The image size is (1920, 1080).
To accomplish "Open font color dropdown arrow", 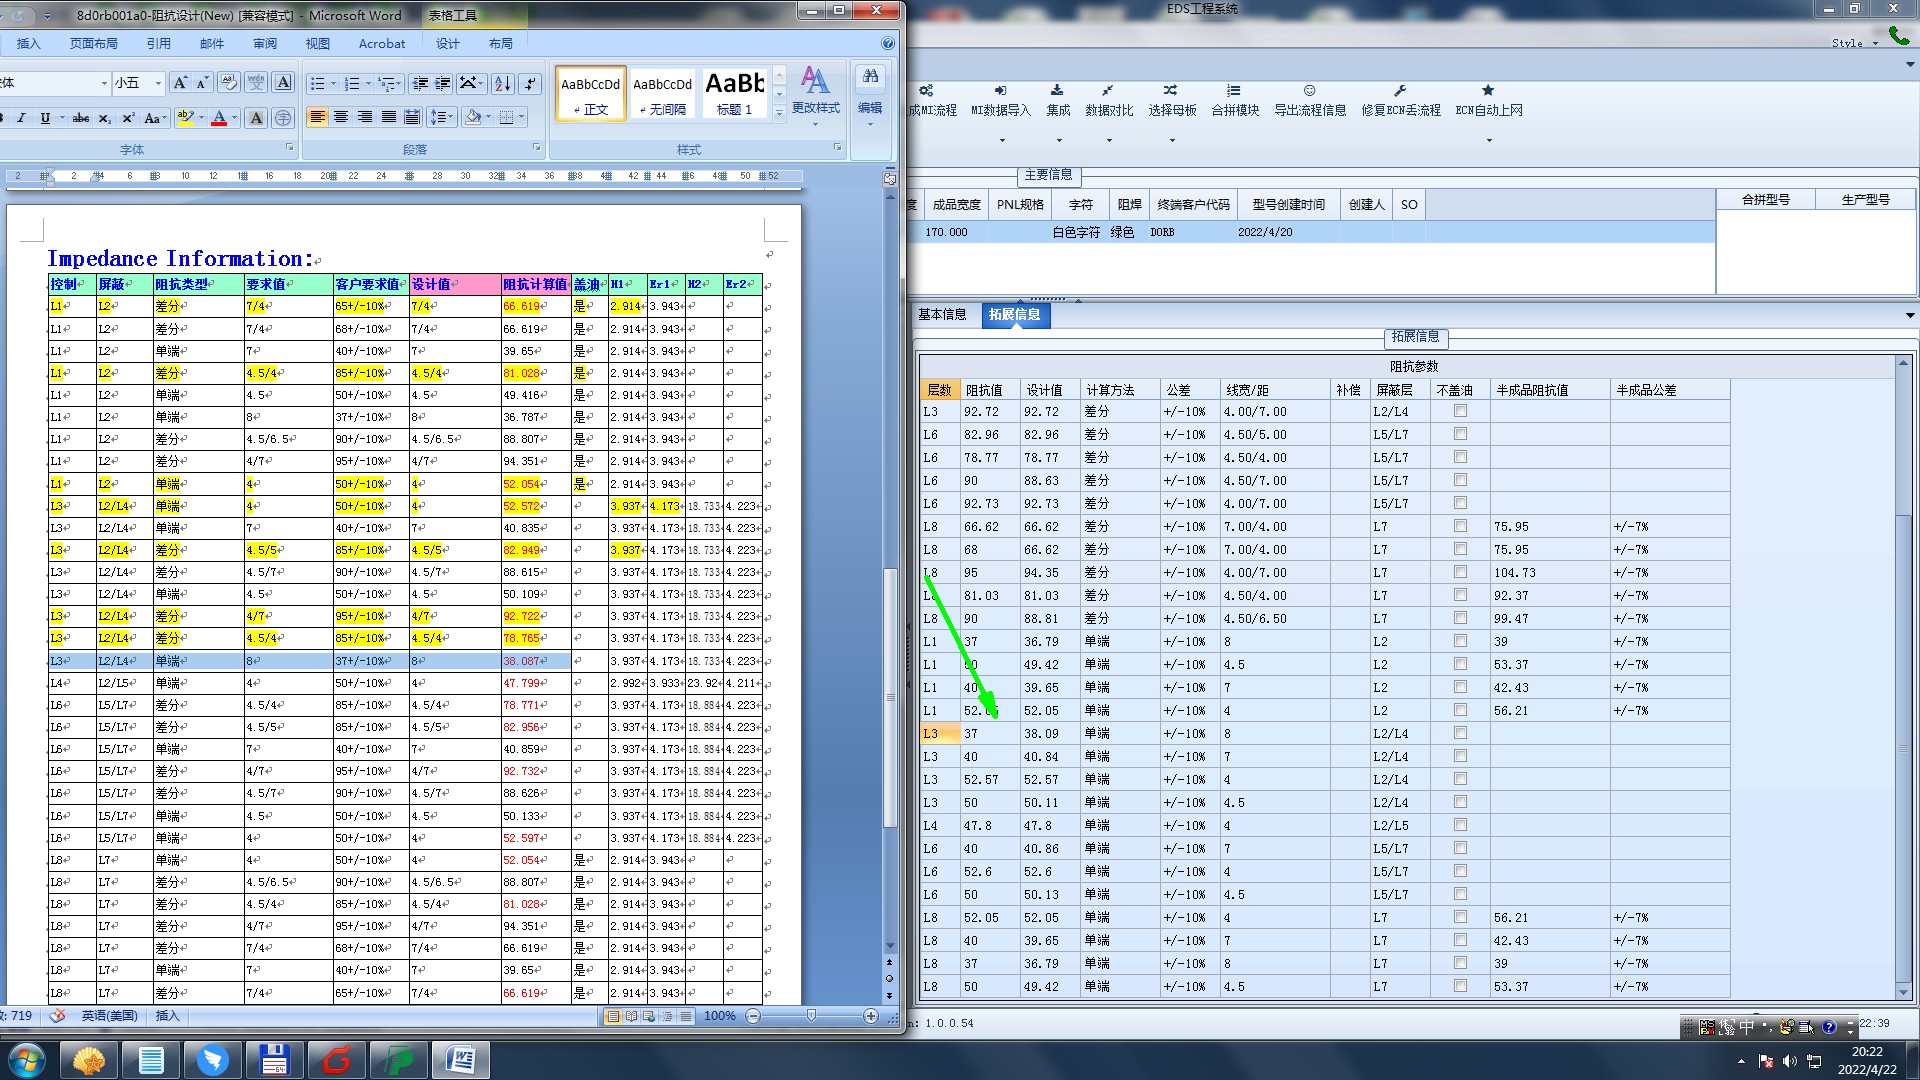I will (235, 118).
